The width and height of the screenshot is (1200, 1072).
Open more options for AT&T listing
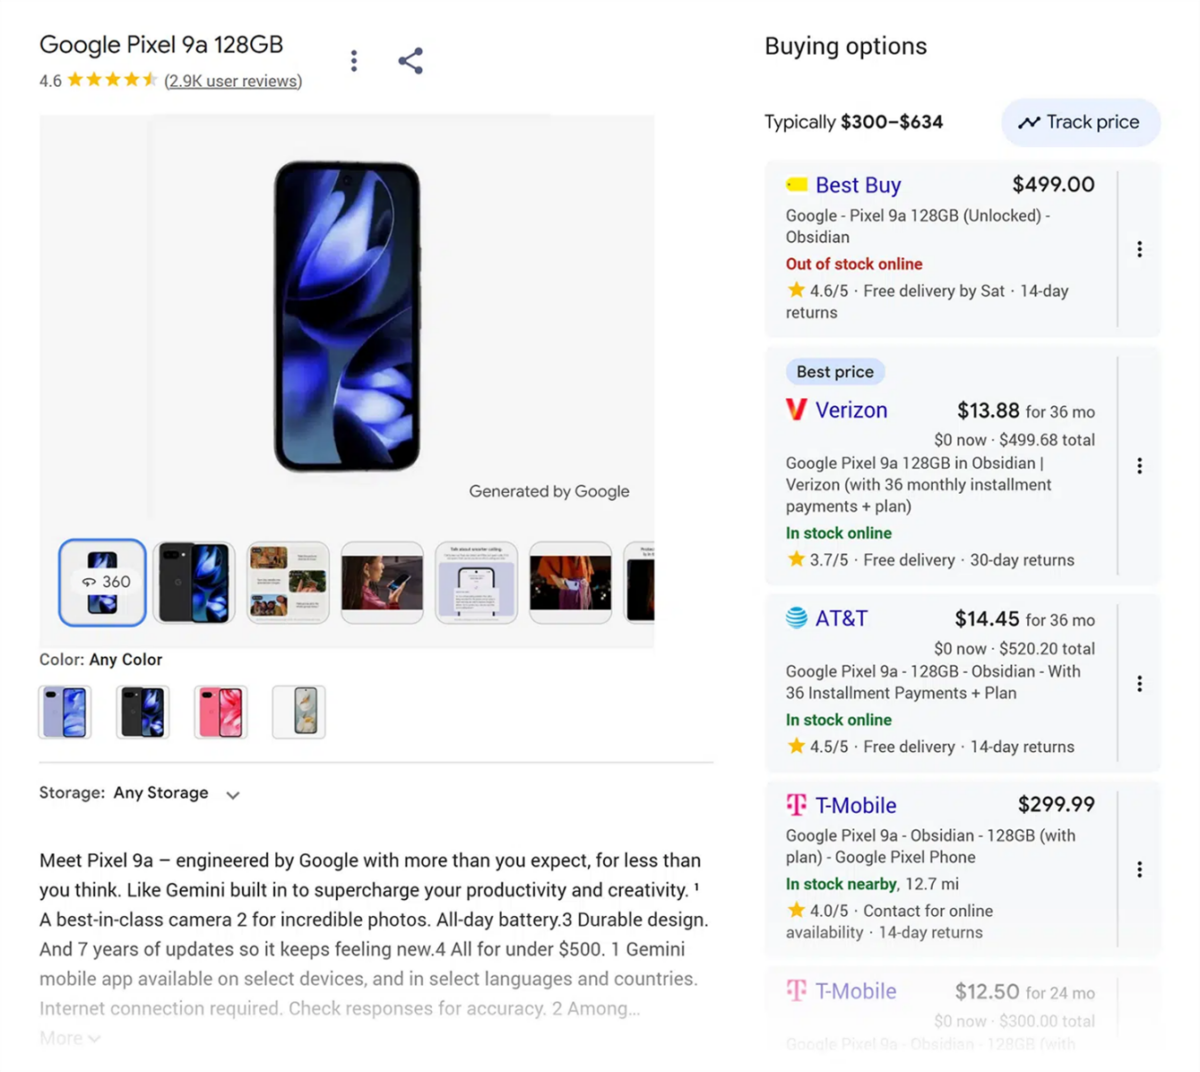[x=1139, y=684]
